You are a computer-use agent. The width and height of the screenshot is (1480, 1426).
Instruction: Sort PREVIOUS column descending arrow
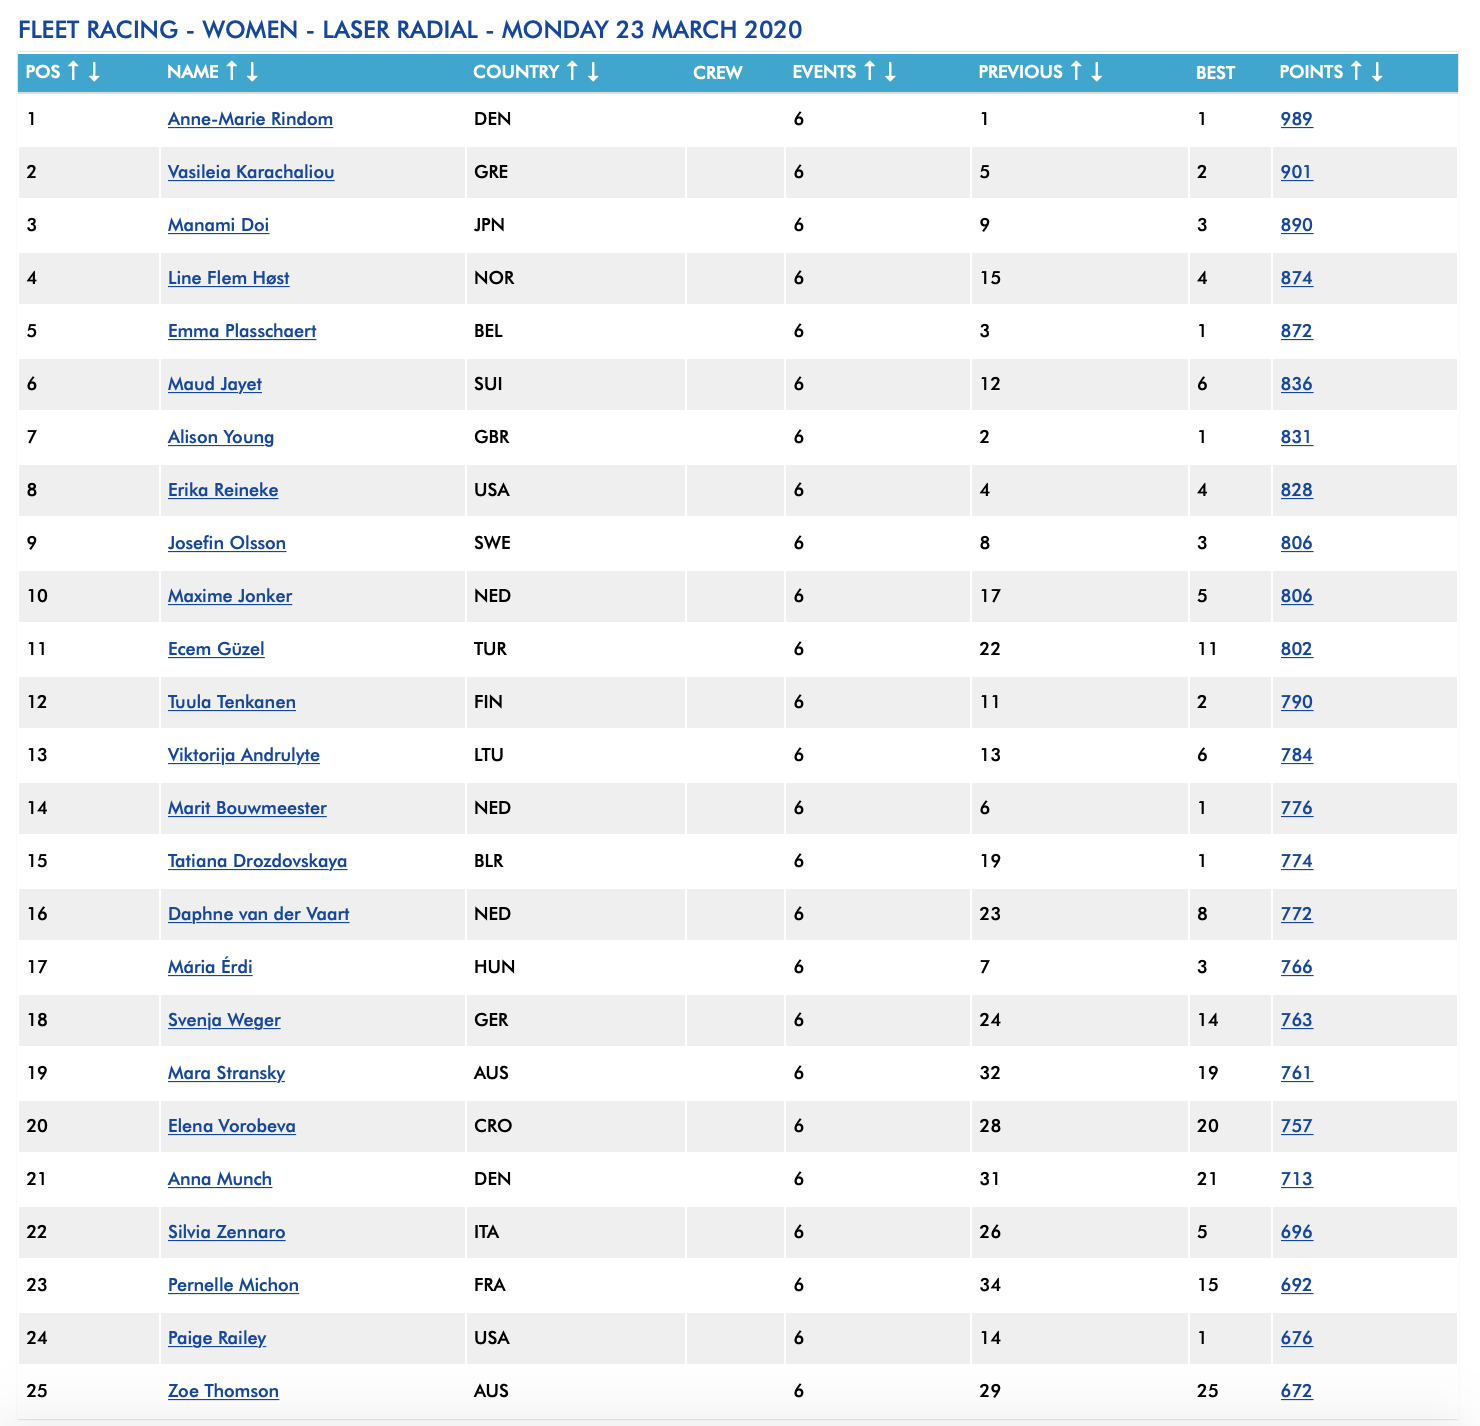coord(1097,71)
